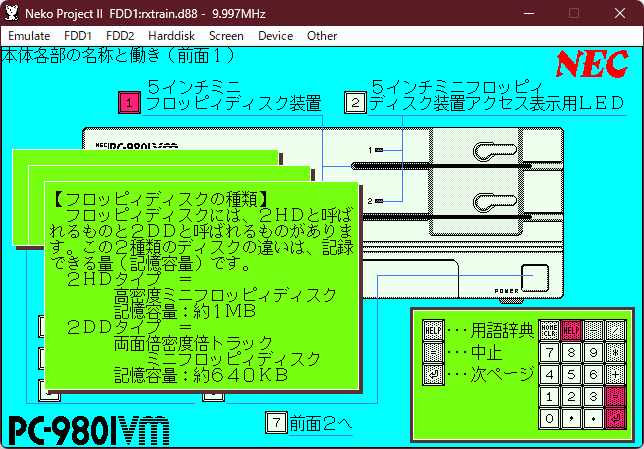Click keypad number 4 key
The image size is (644, 449).
click(x=549, y=375)
